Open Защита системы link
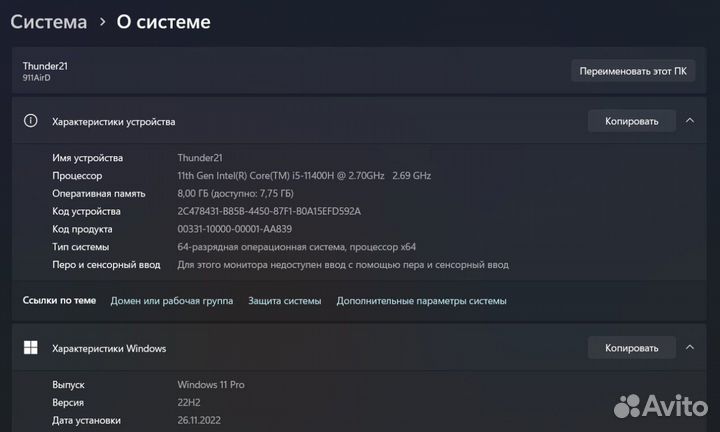The width and height of the screenshot is (720, 432). (285, 301)
